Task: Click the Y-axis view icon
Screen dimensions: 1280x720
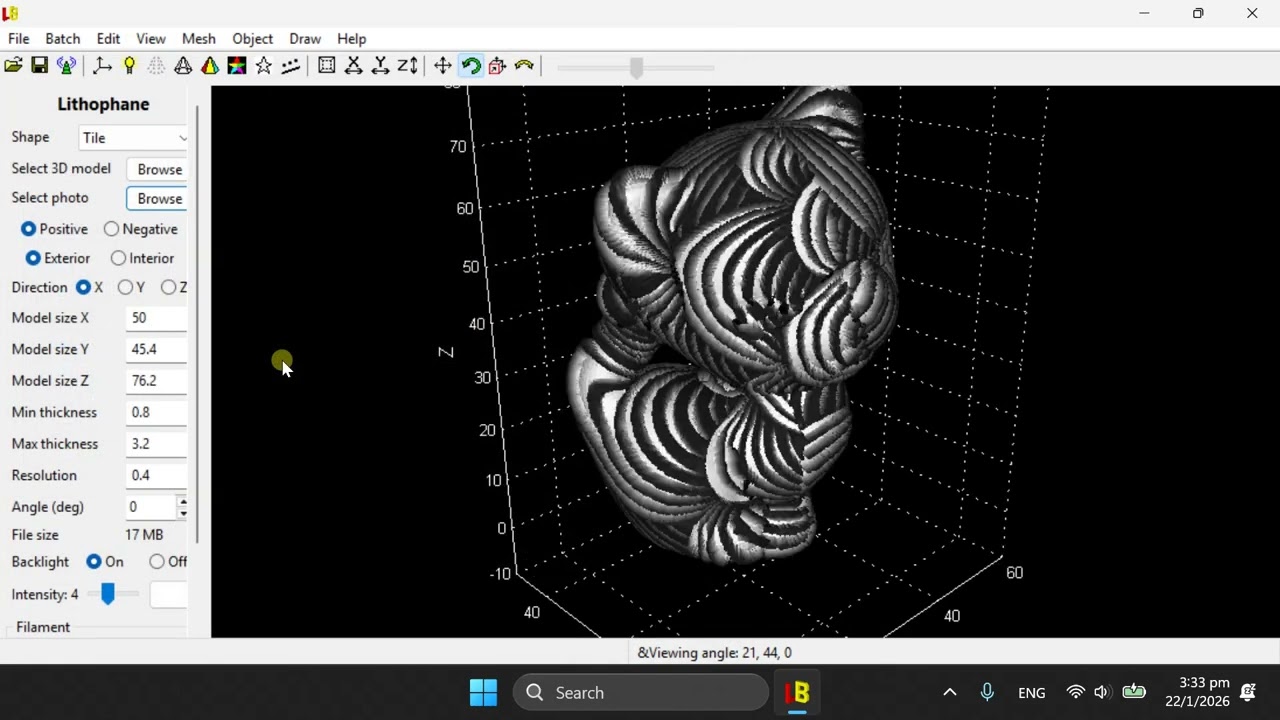Action: tap(380, 66)
